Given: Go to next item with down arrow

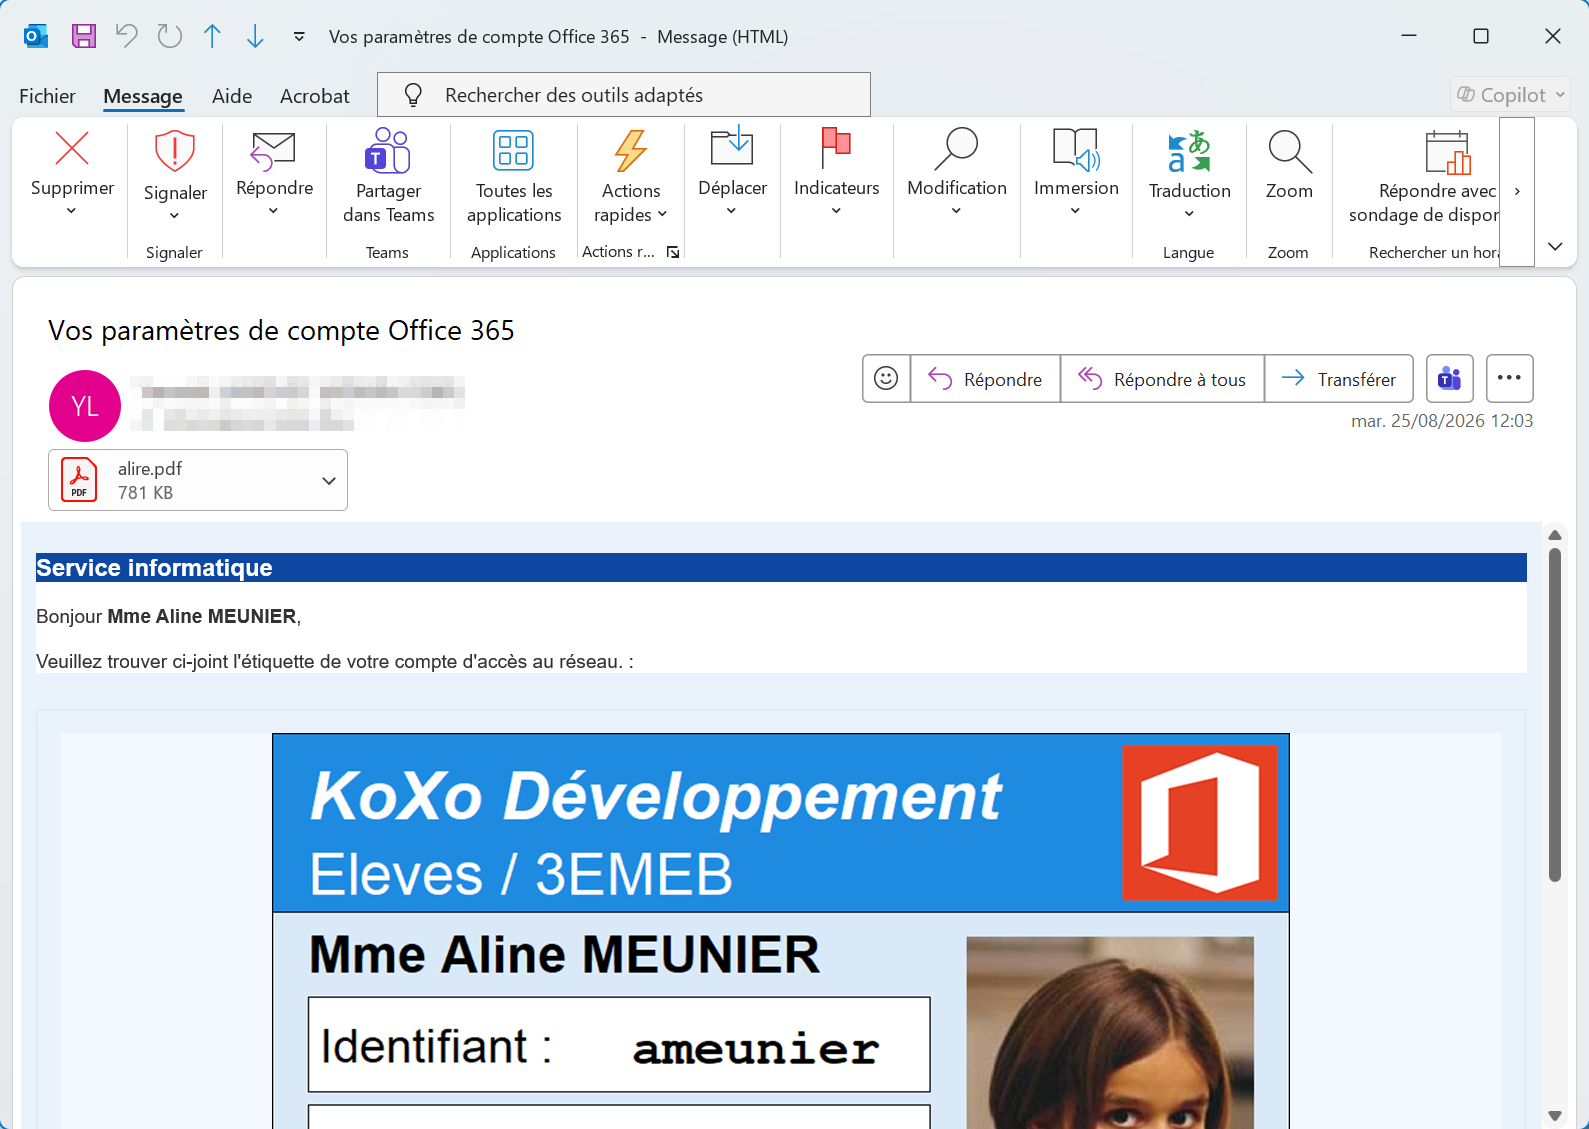Looking at the screenshot, I should click(255, 37).
